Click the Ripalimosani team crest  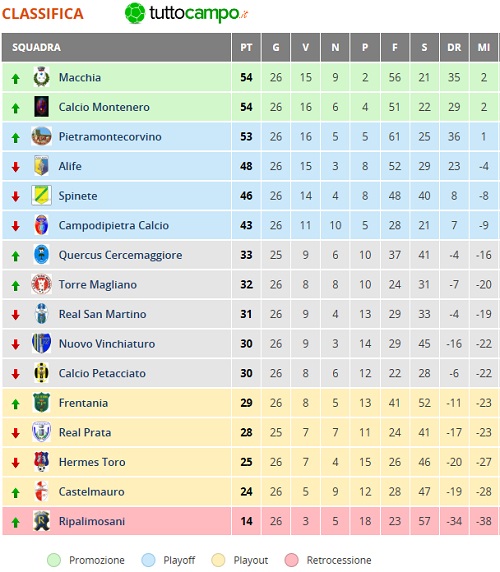[x=41, y=521]
